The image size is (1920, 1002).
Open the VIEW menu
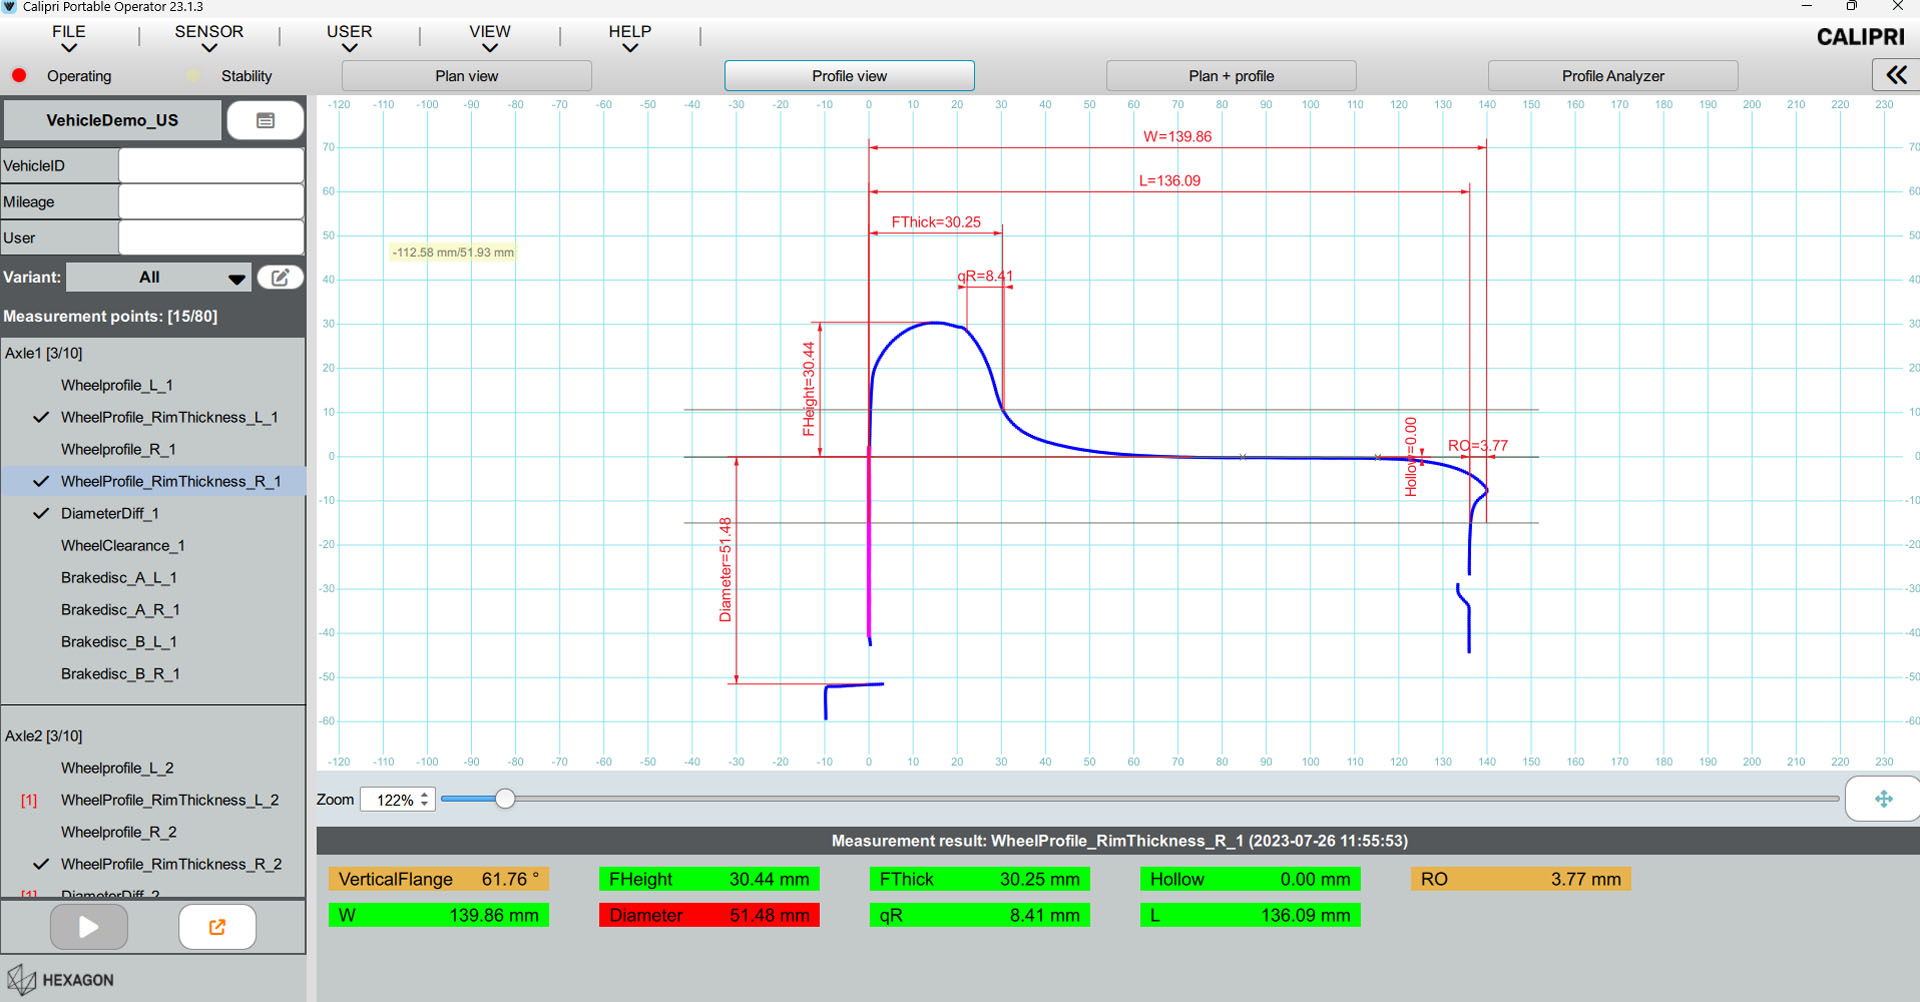490,38
